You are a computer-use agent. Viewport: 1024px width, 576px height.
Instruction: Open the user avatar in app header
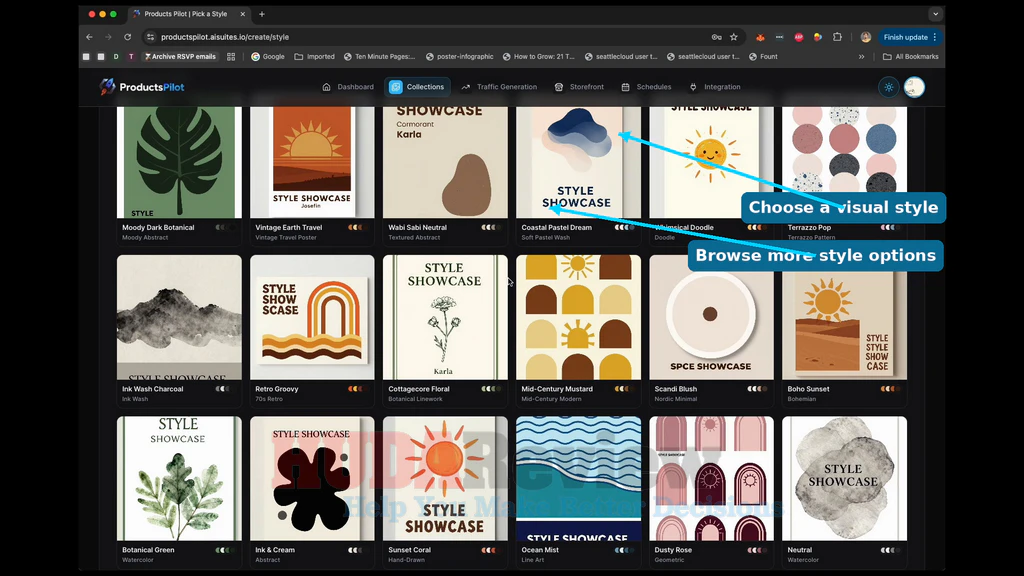(914, 87)
